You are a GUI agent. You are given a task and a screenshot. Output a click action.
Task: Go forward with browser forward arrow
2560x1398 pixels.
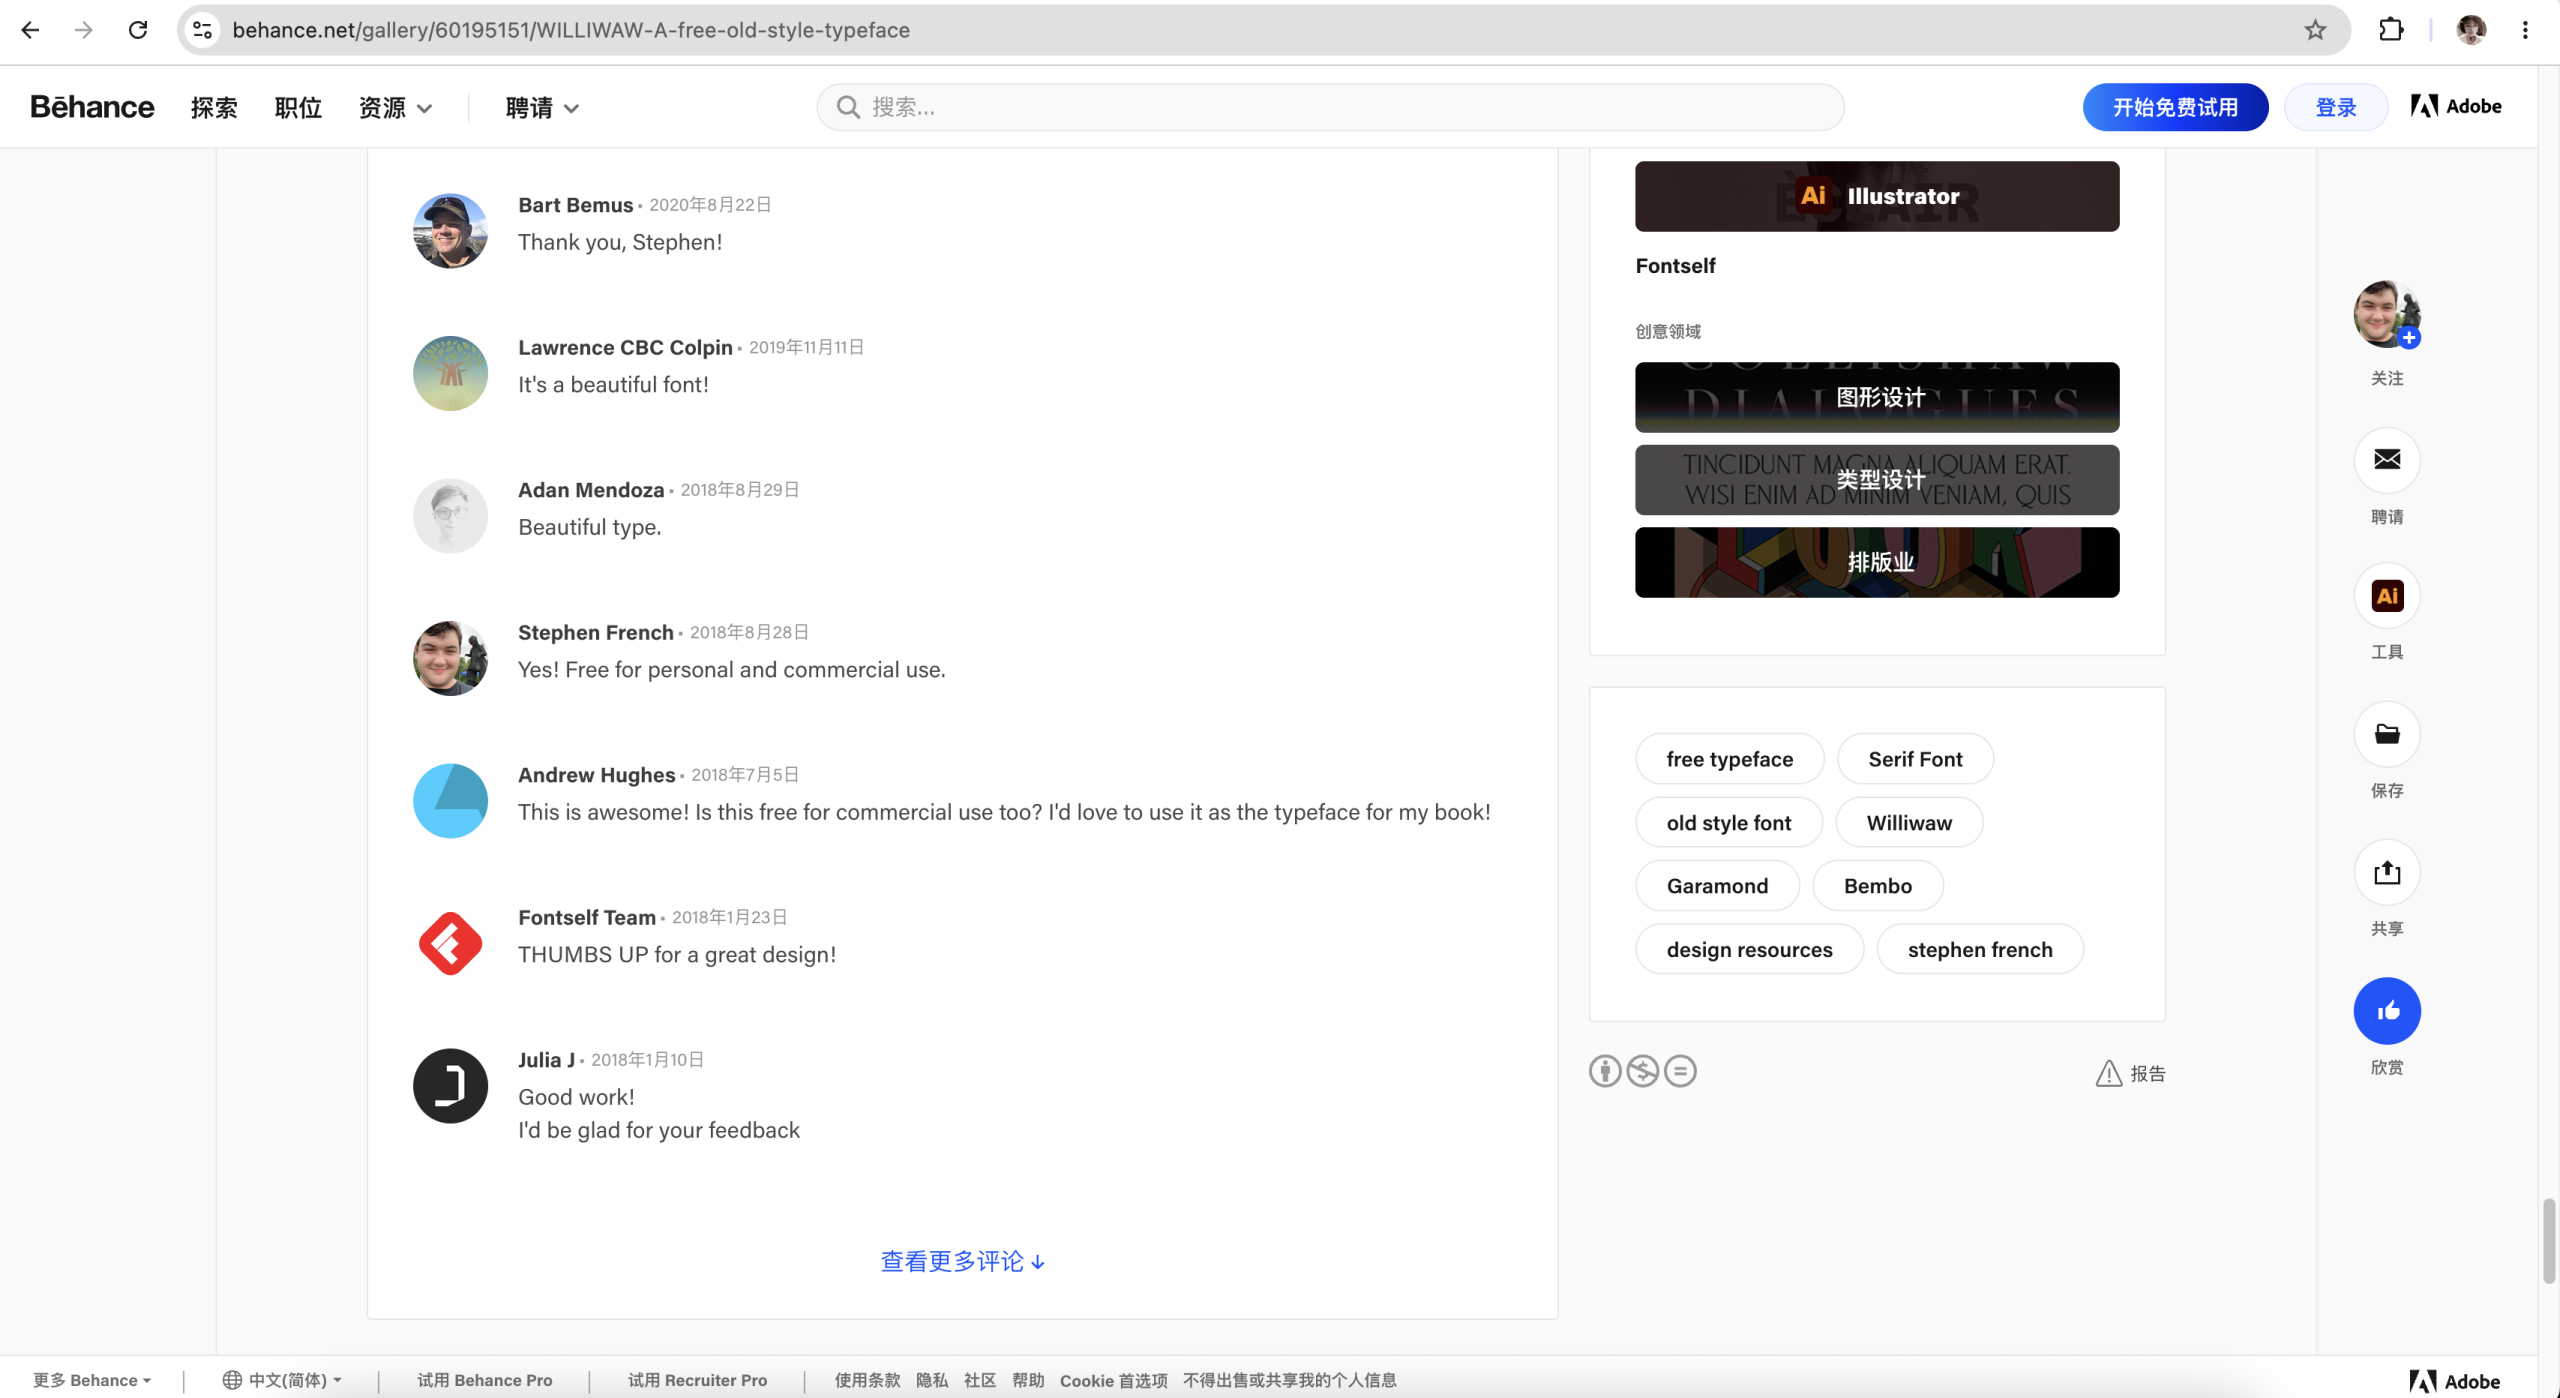tap(84, 30)
